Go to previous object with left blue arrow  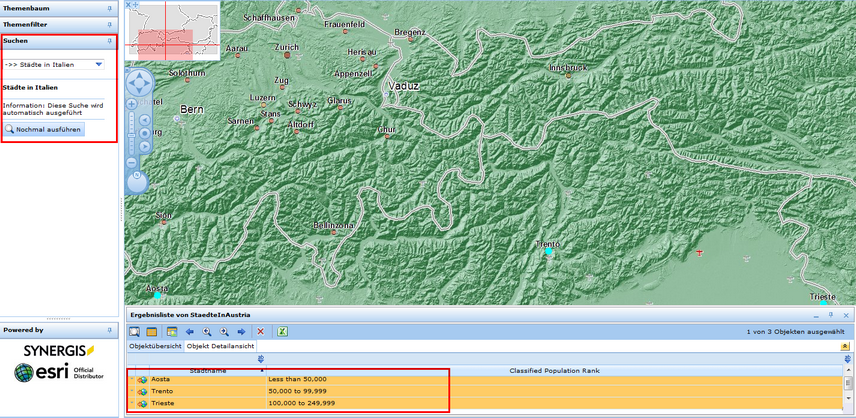pyautogui.click(x=189, y=331)
